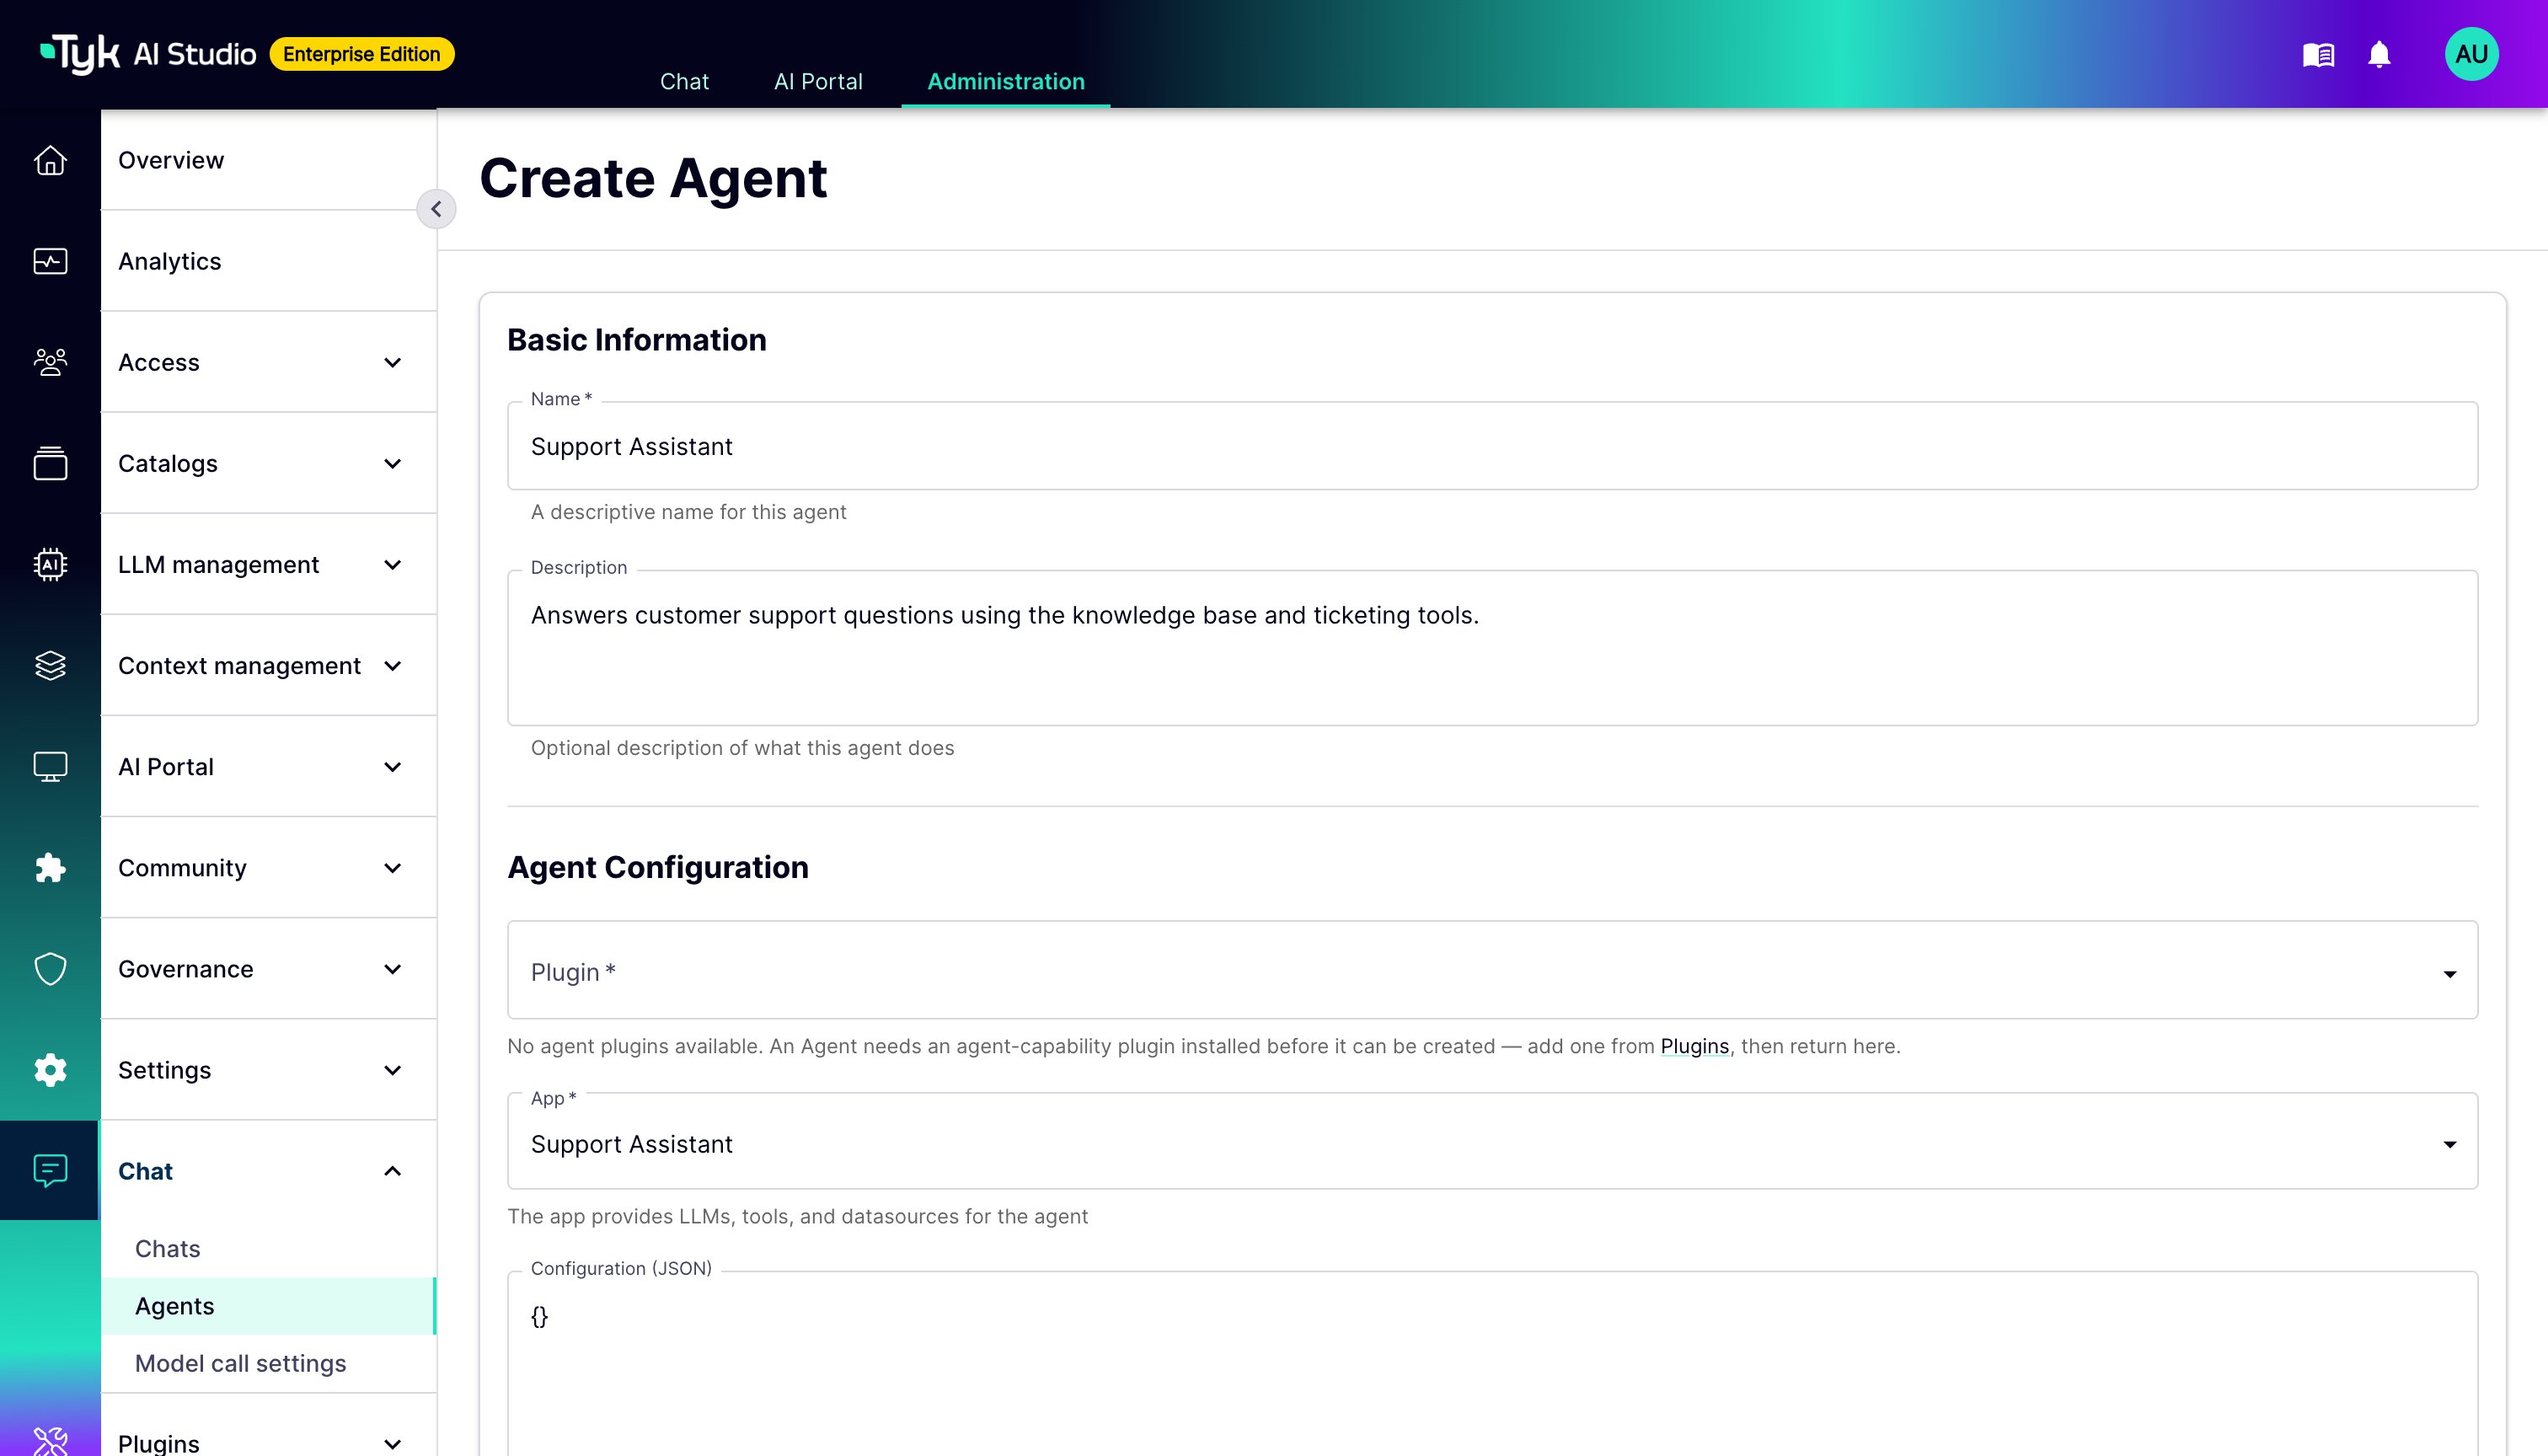
Task: Click the home Overview icon in sidebar
Action: pyautogui.click(x=50, y=160)
